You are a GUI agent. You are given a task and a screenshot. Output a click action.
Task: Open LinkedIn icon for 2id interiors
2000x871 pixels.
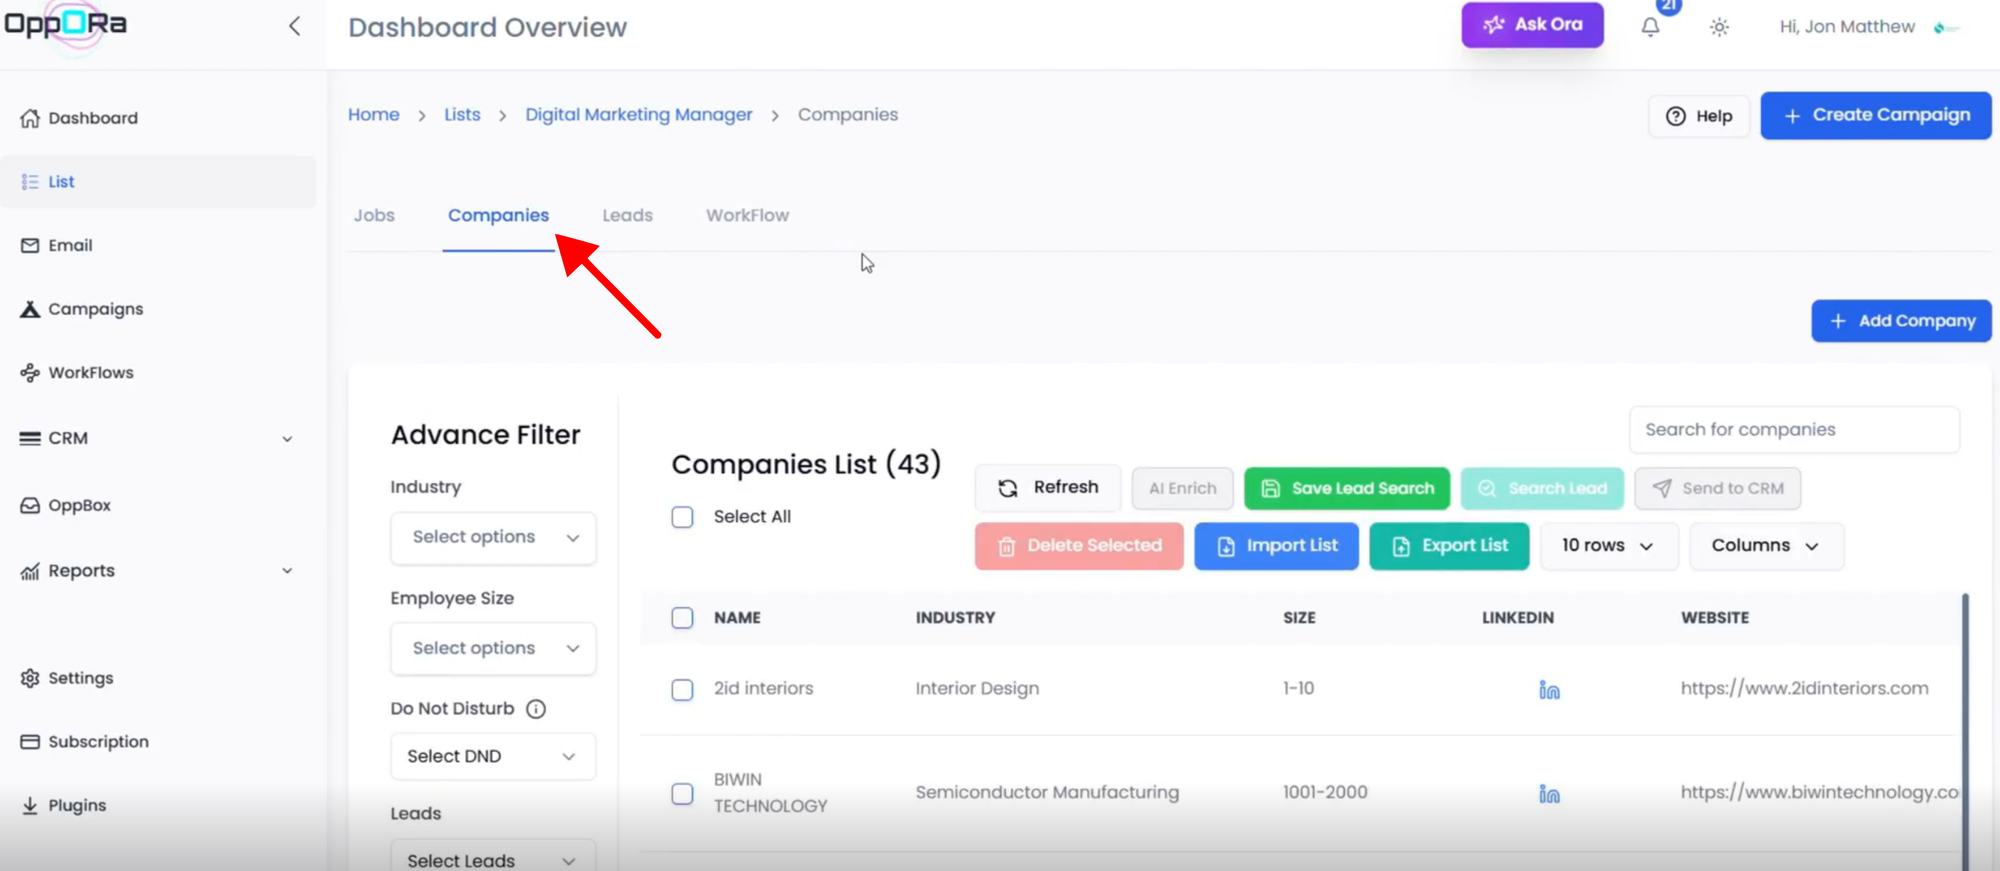click(1549, 690)
